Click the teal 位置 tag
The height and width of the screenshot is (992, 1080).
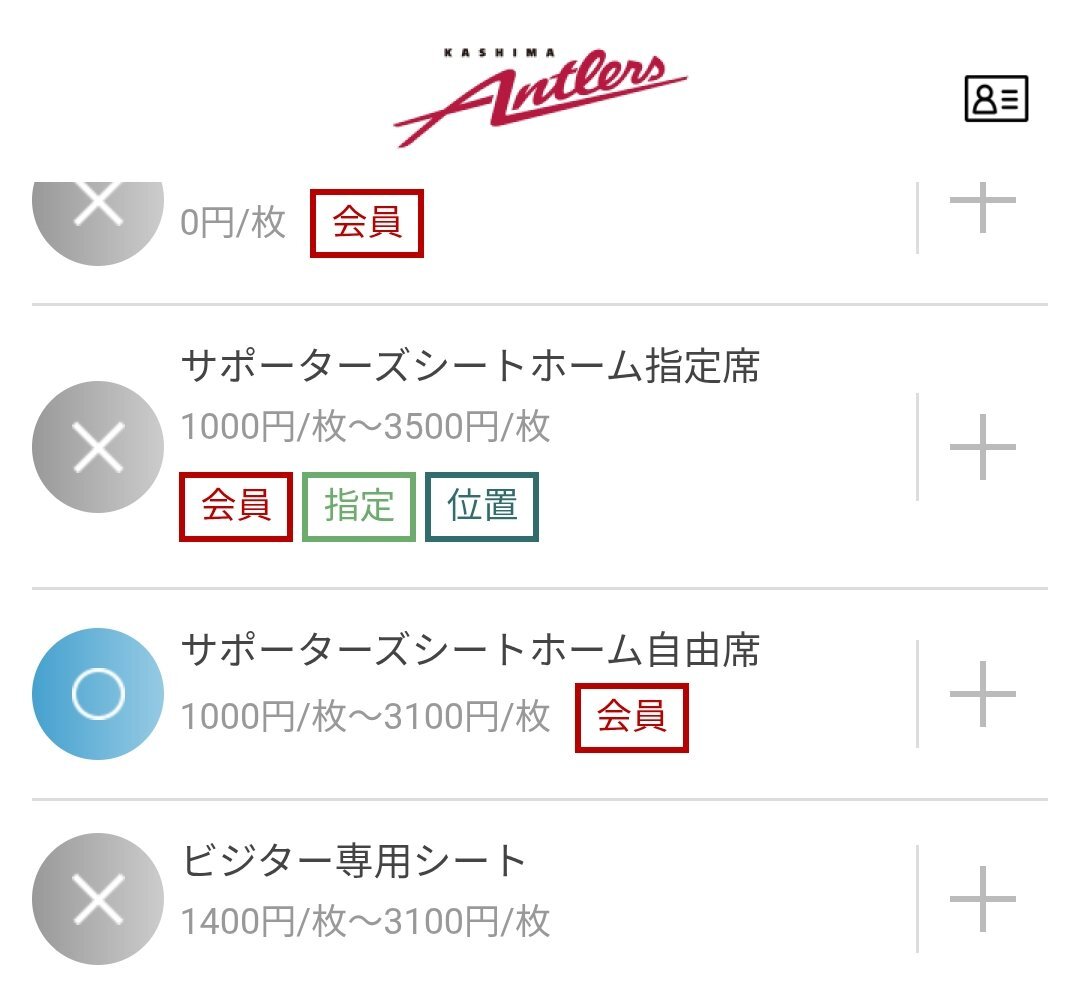tap(482, 506)
